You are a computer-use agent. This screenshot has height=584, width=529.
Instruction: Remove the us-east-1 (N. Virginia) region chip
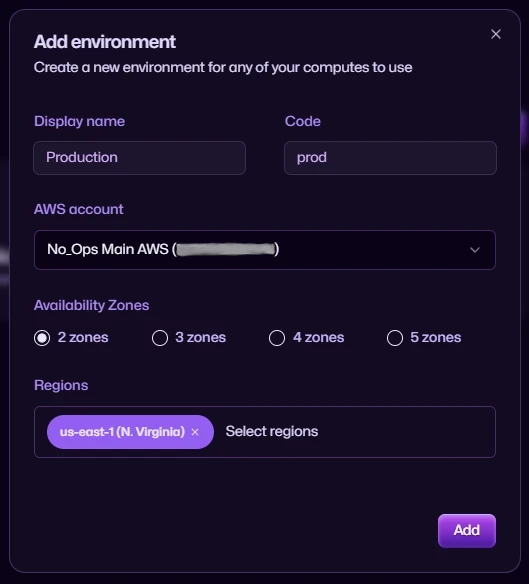point(195,432)
